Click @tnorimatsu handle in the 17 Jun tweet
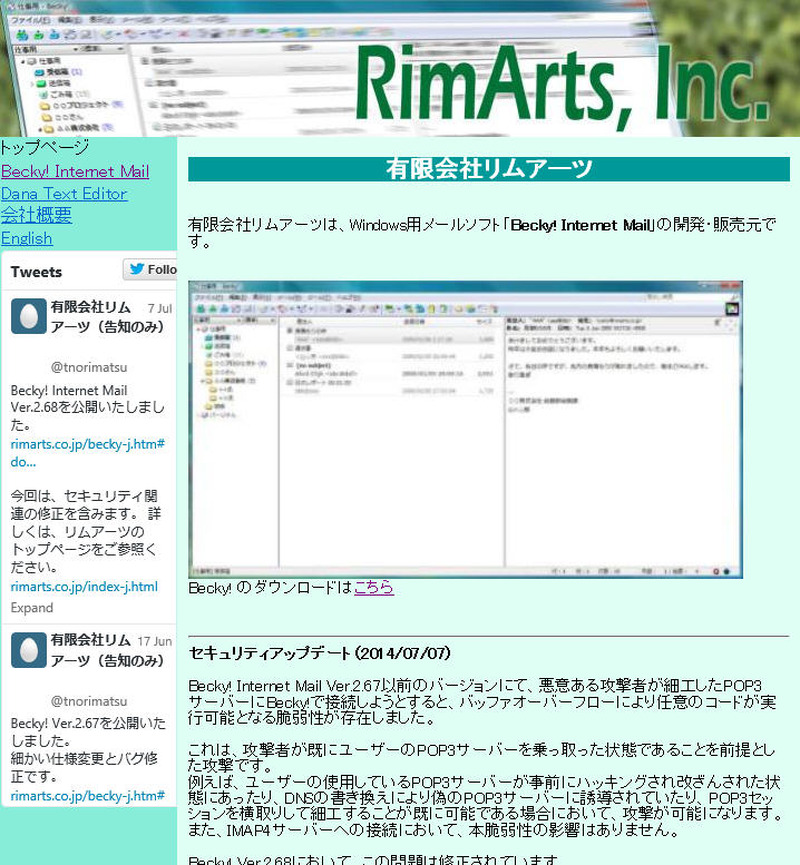Screen dimensions: 800x865 tap(89, 701)
